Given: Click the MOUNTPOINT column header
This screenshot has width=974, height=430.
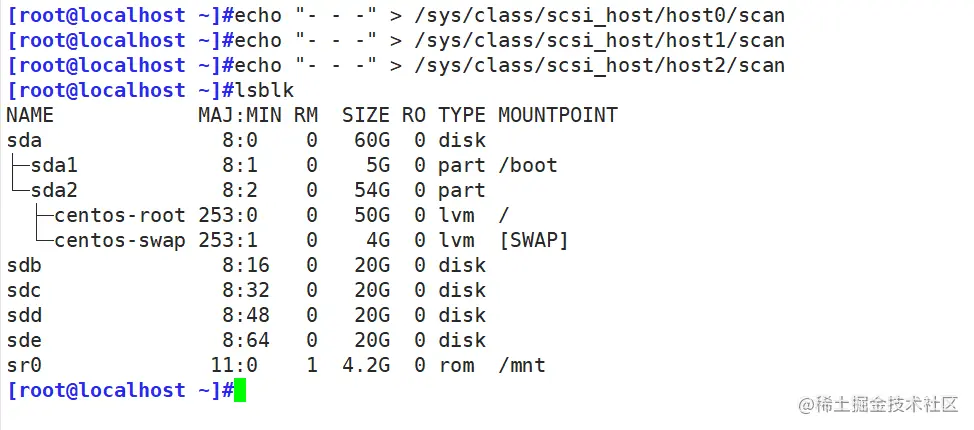Looking at the screenshot, I should coord(558,115).
